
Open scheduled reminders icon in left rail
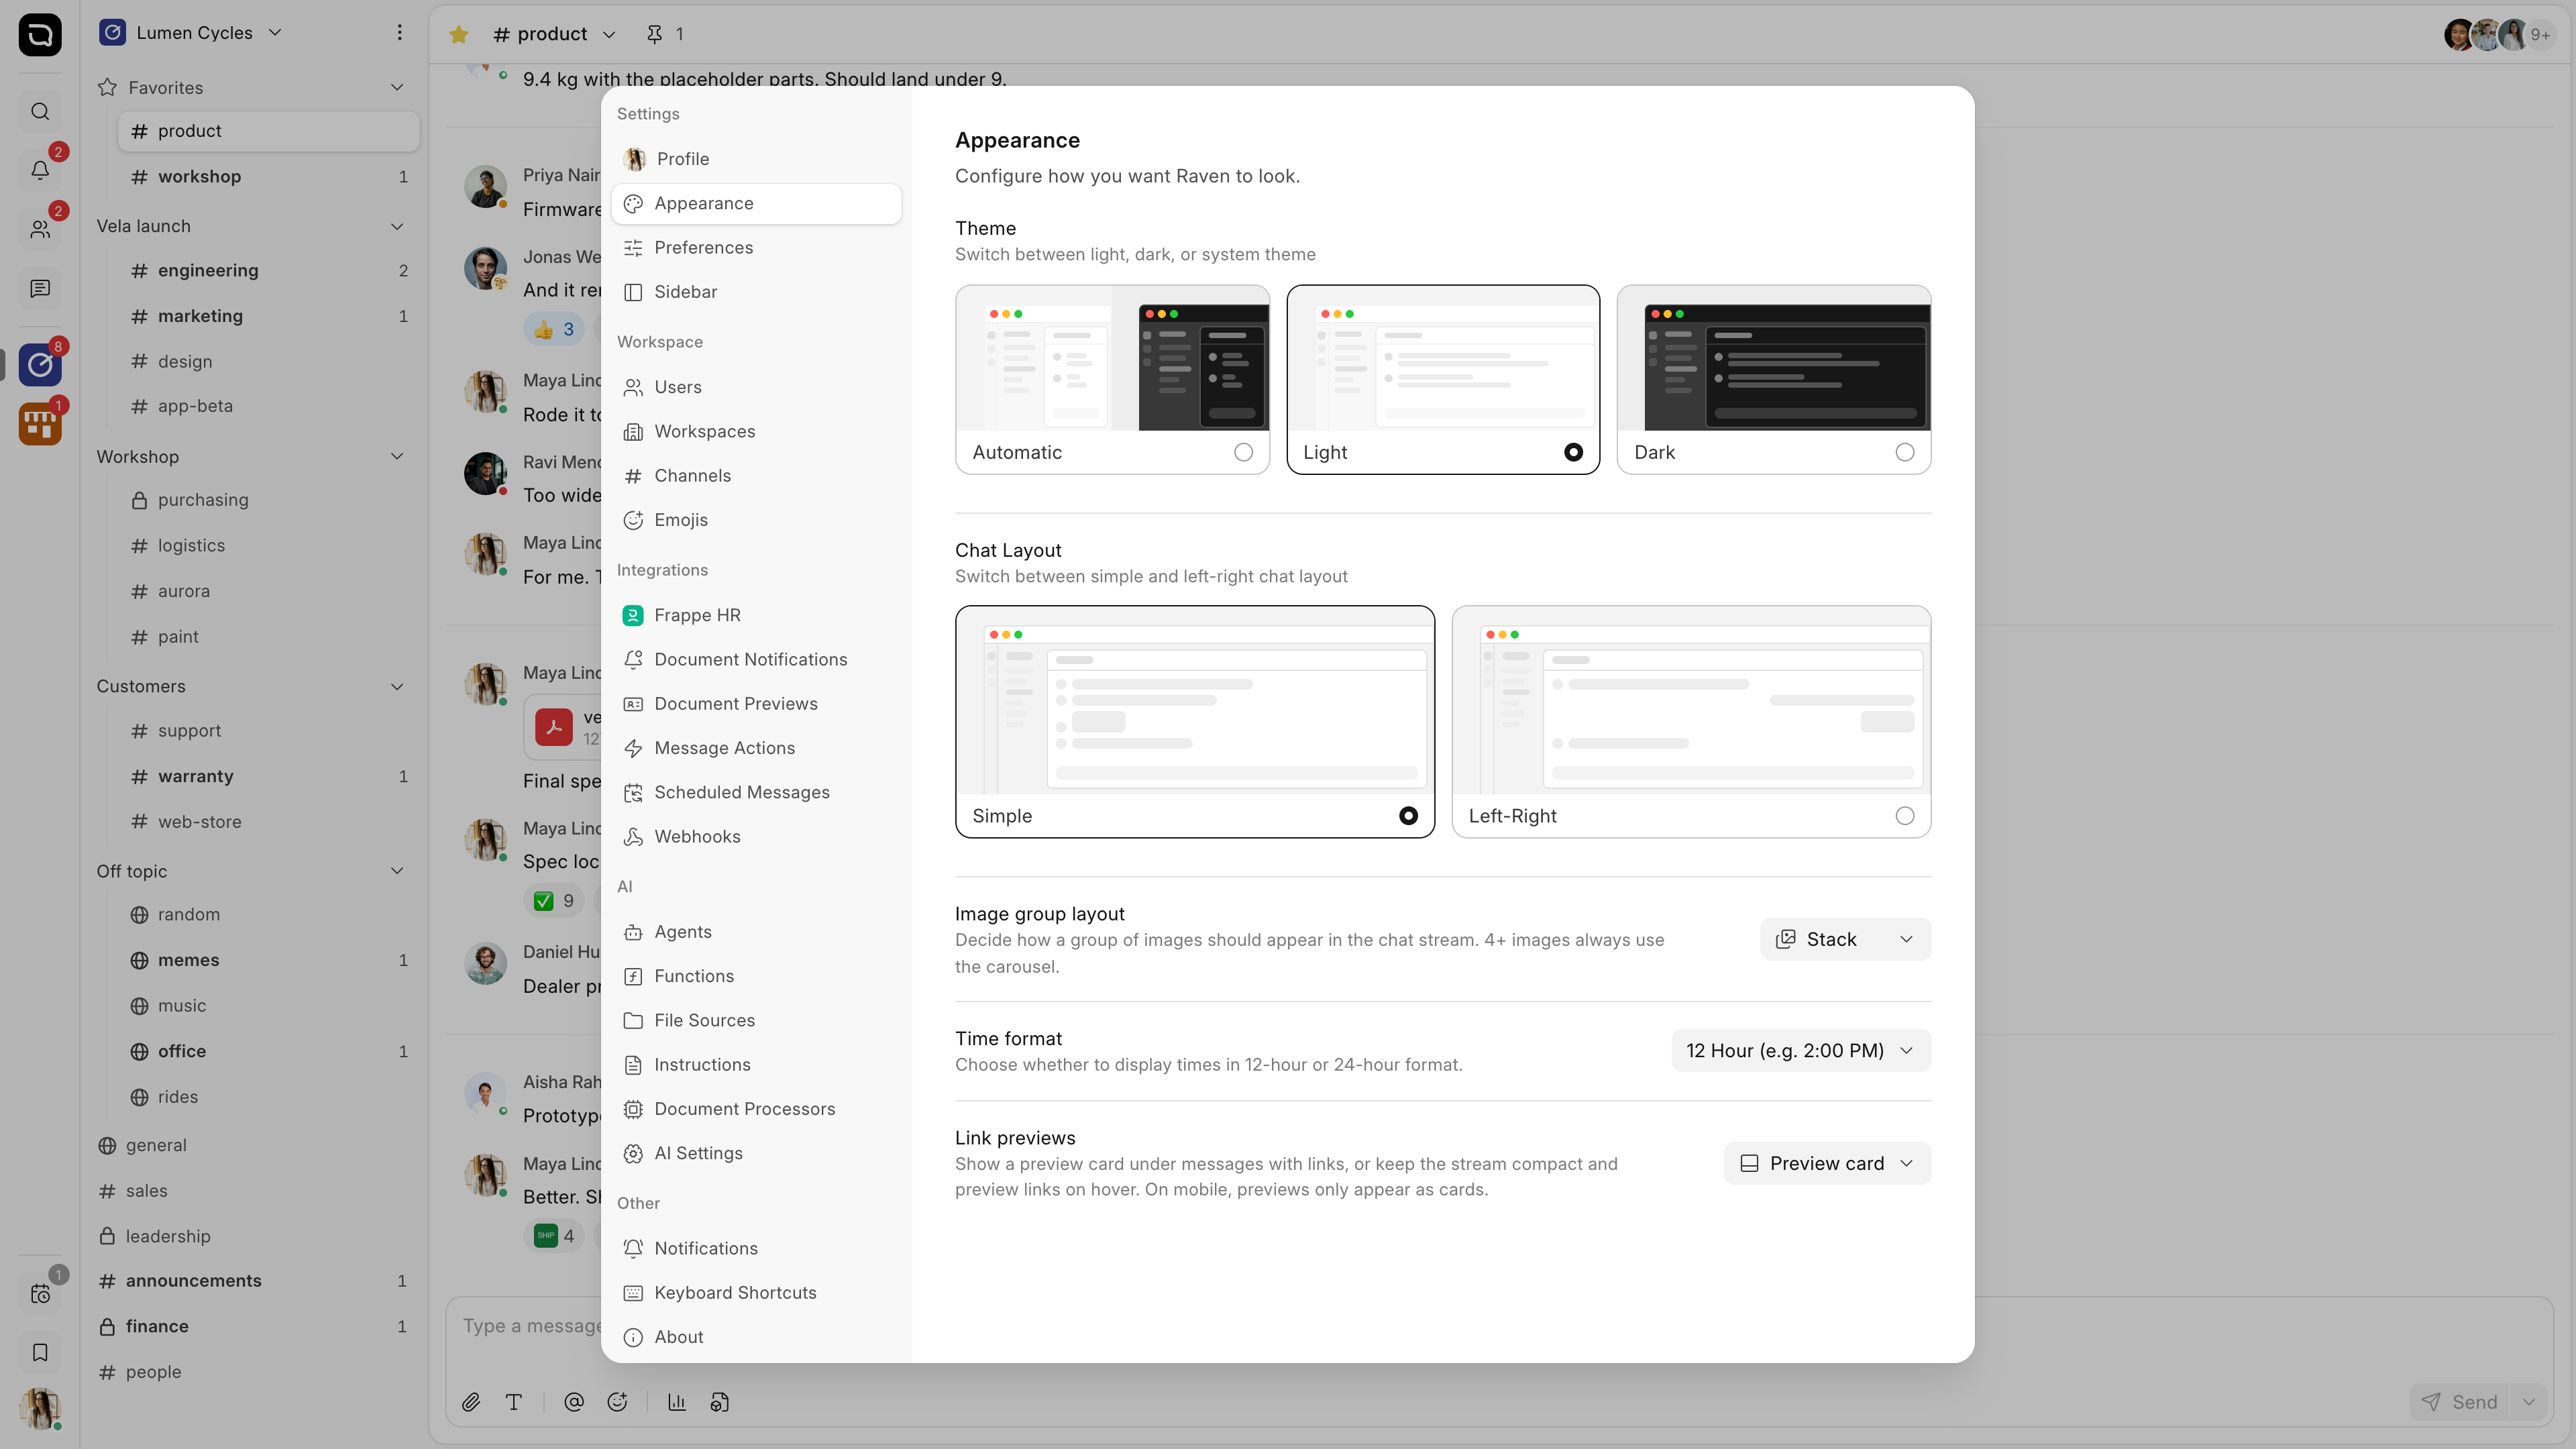(40, 1294)
